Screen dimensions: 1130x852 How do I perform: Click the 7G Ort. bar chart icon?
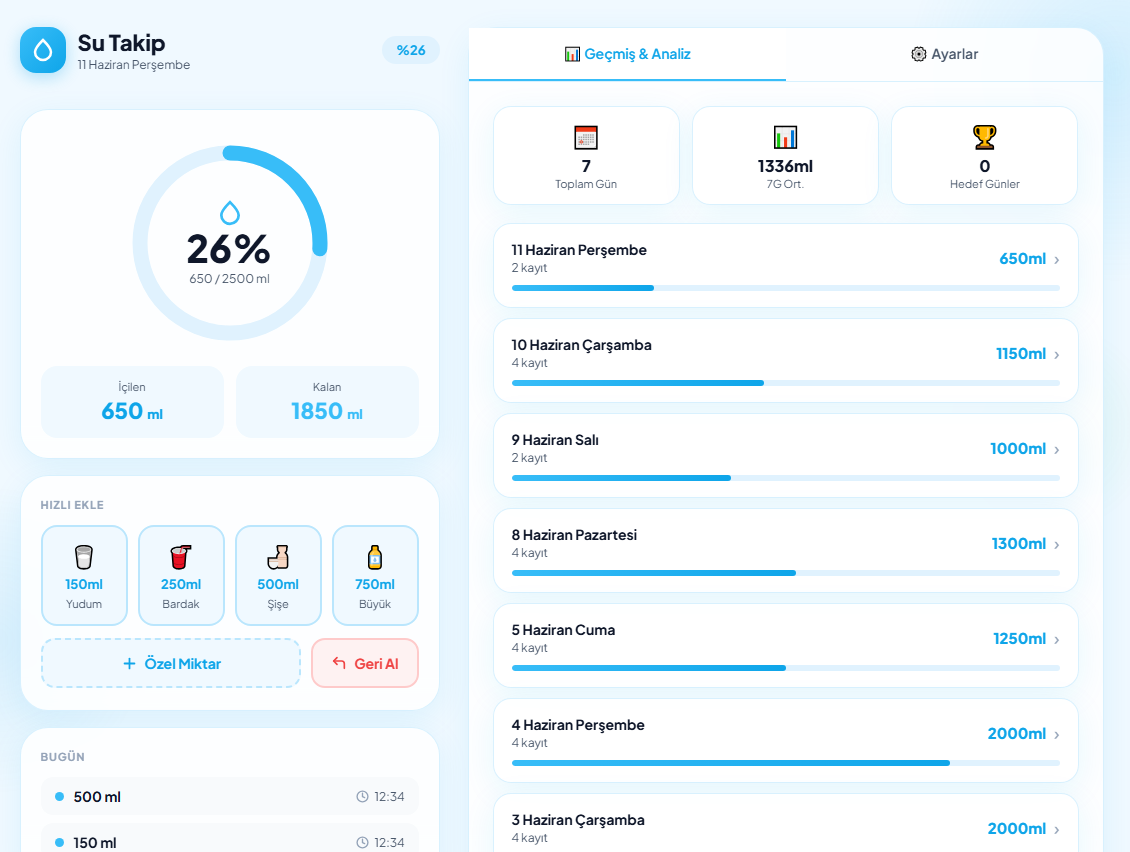tap(785, 137)
